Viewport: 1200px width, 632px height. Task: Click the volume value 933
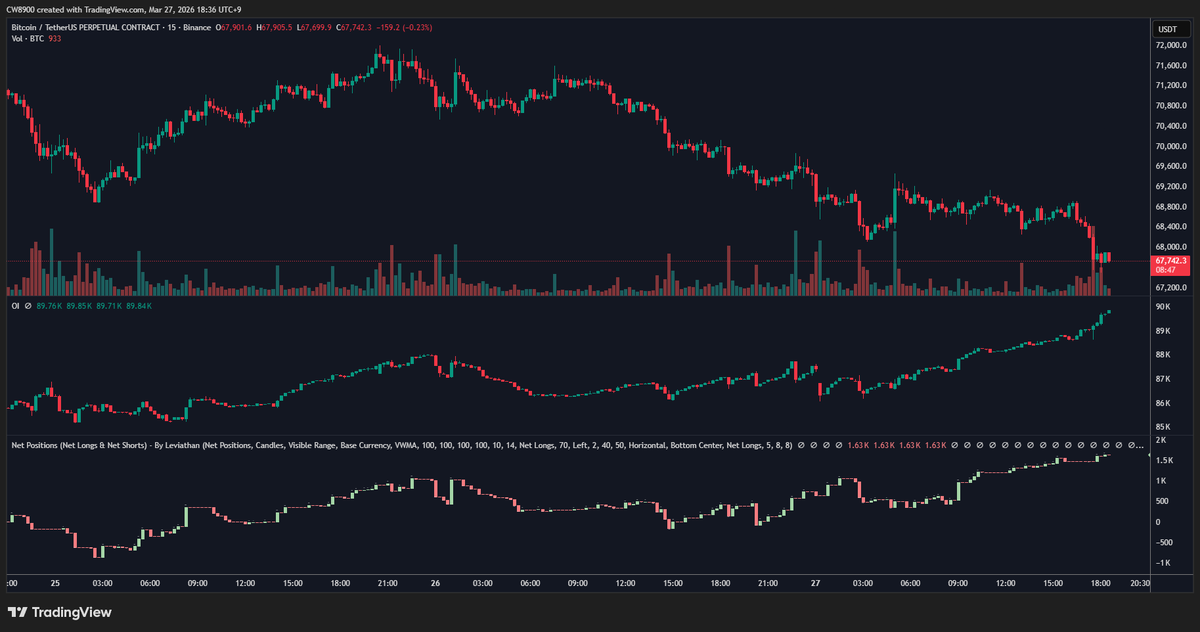click(55, 37)
